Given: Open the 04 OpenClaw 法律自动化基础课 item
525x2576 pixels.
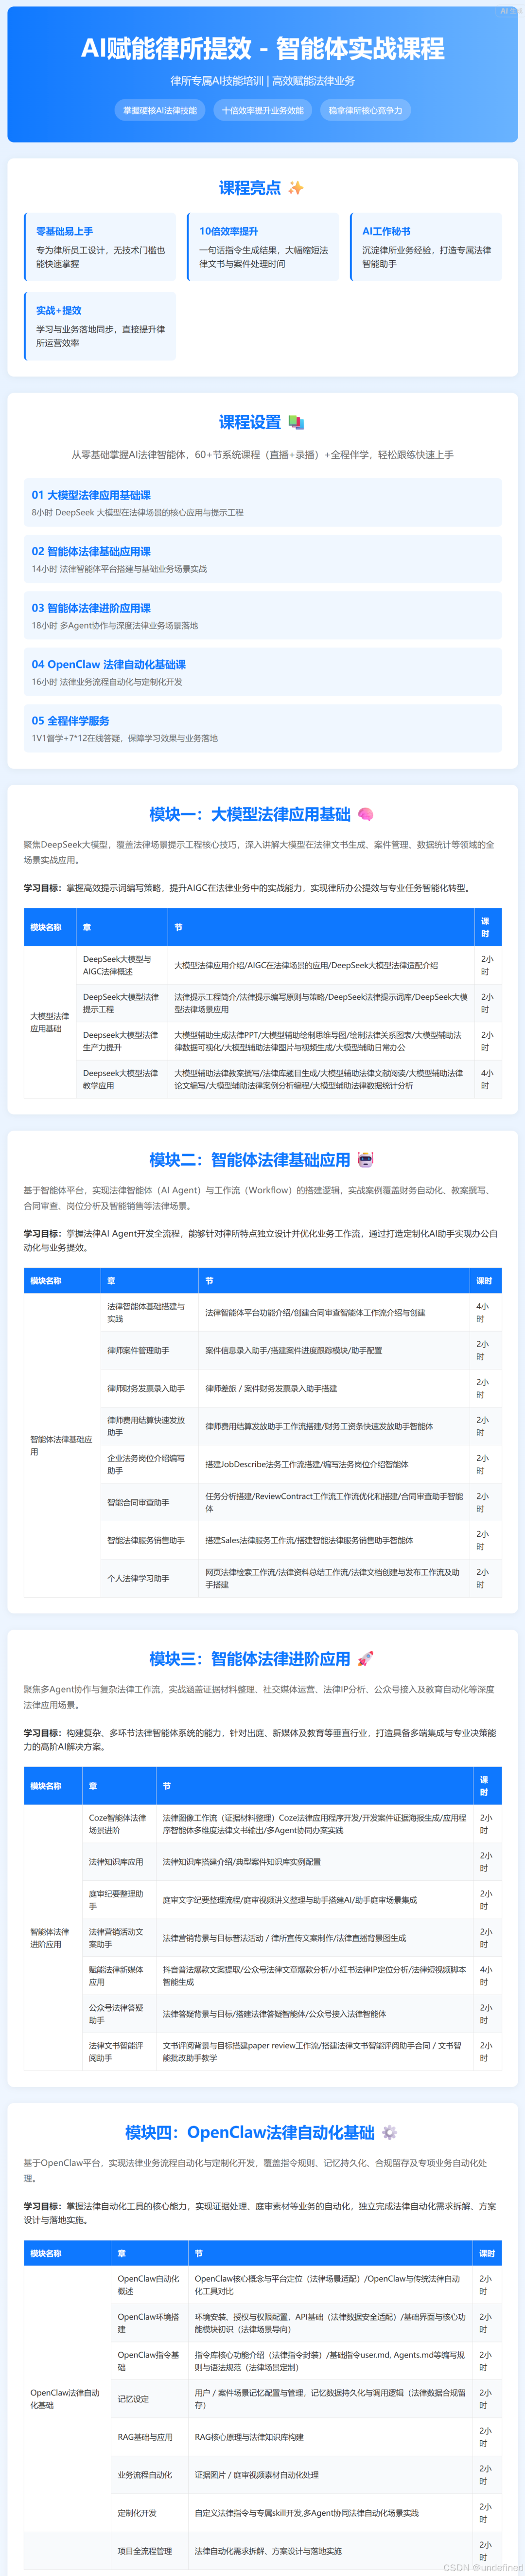Looking at the screenshot, I should point(263,672).
